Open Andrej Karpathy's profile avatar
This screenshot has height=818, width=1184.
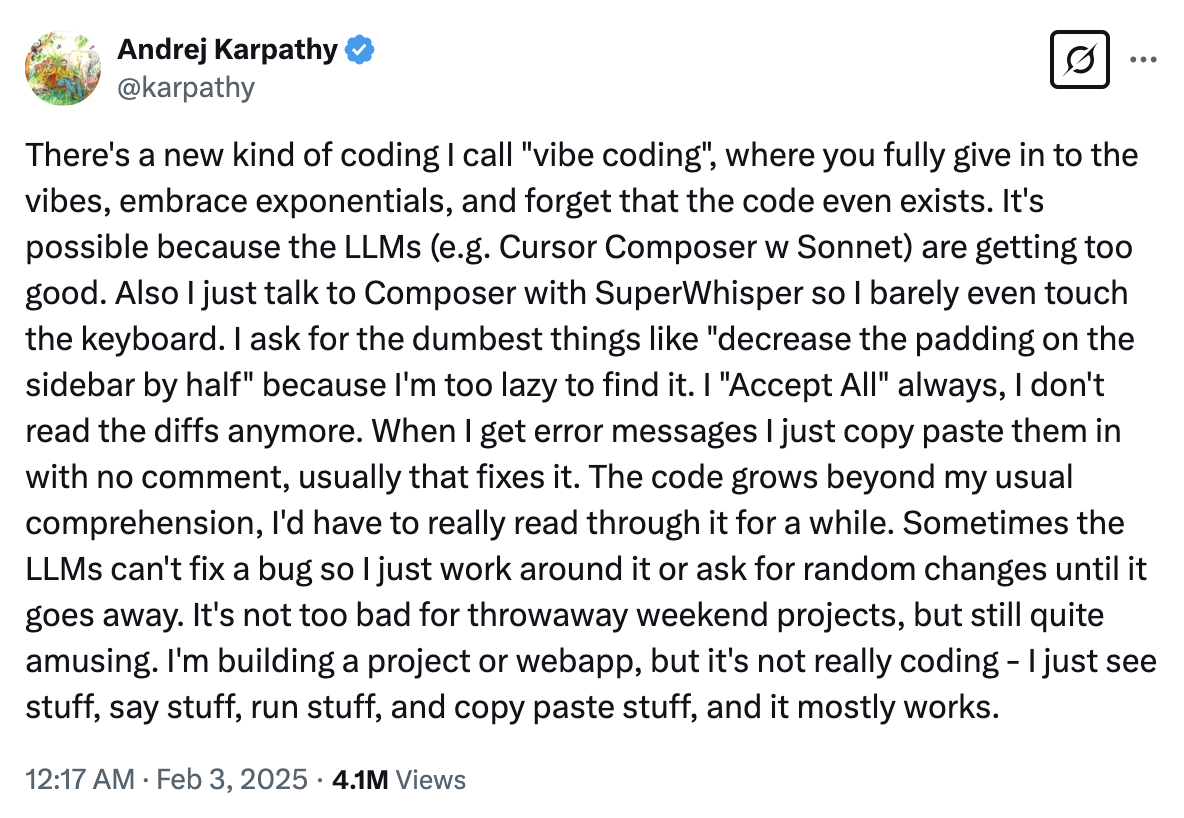pyautogui.click(x=63, y=68)
